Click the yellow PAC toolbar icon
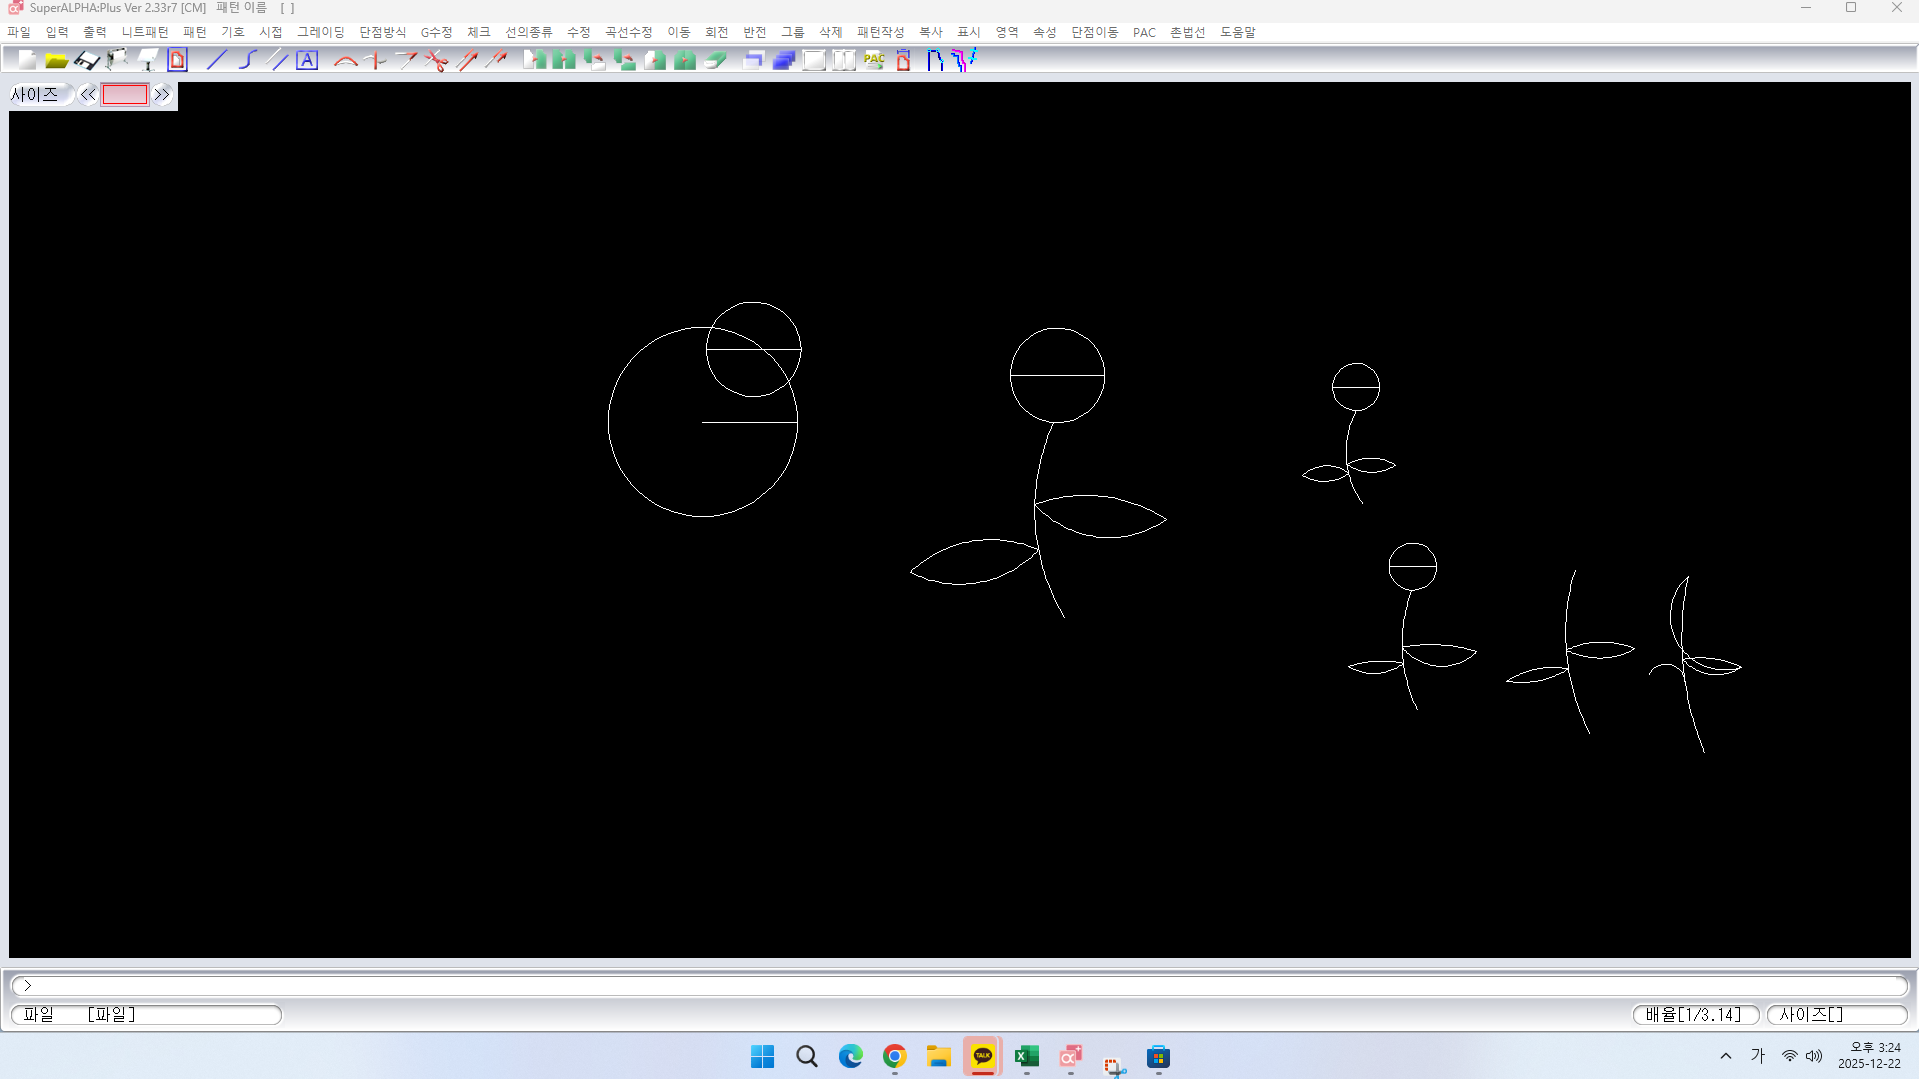The height and width of the screenshot is (1079, 1919). tap(874, 60)
